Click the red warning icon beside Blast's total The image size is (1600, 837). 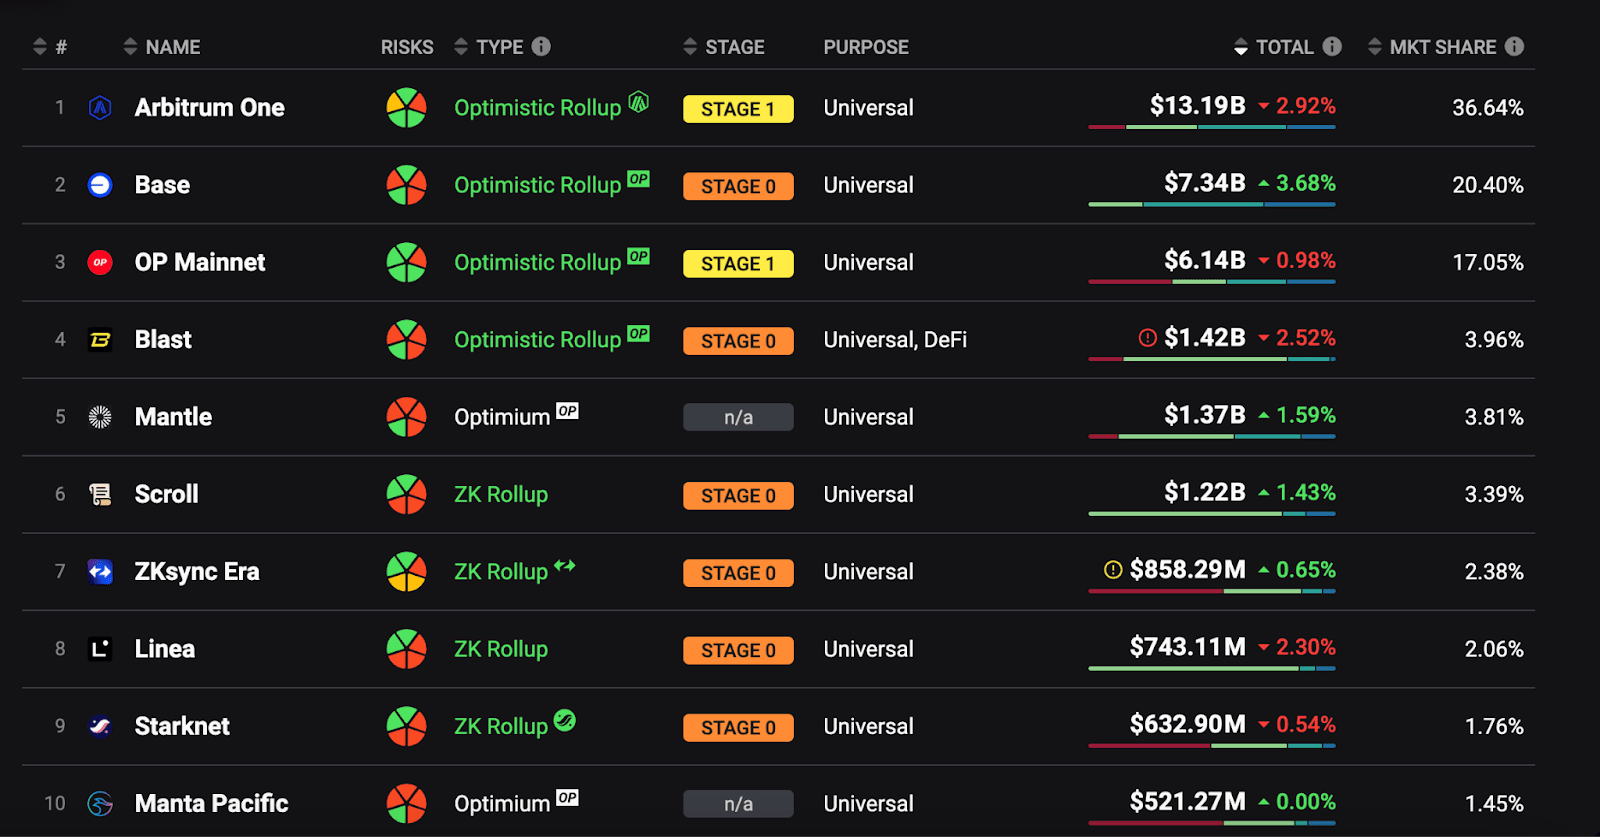pyautogui.click(x=1148, y=338)
